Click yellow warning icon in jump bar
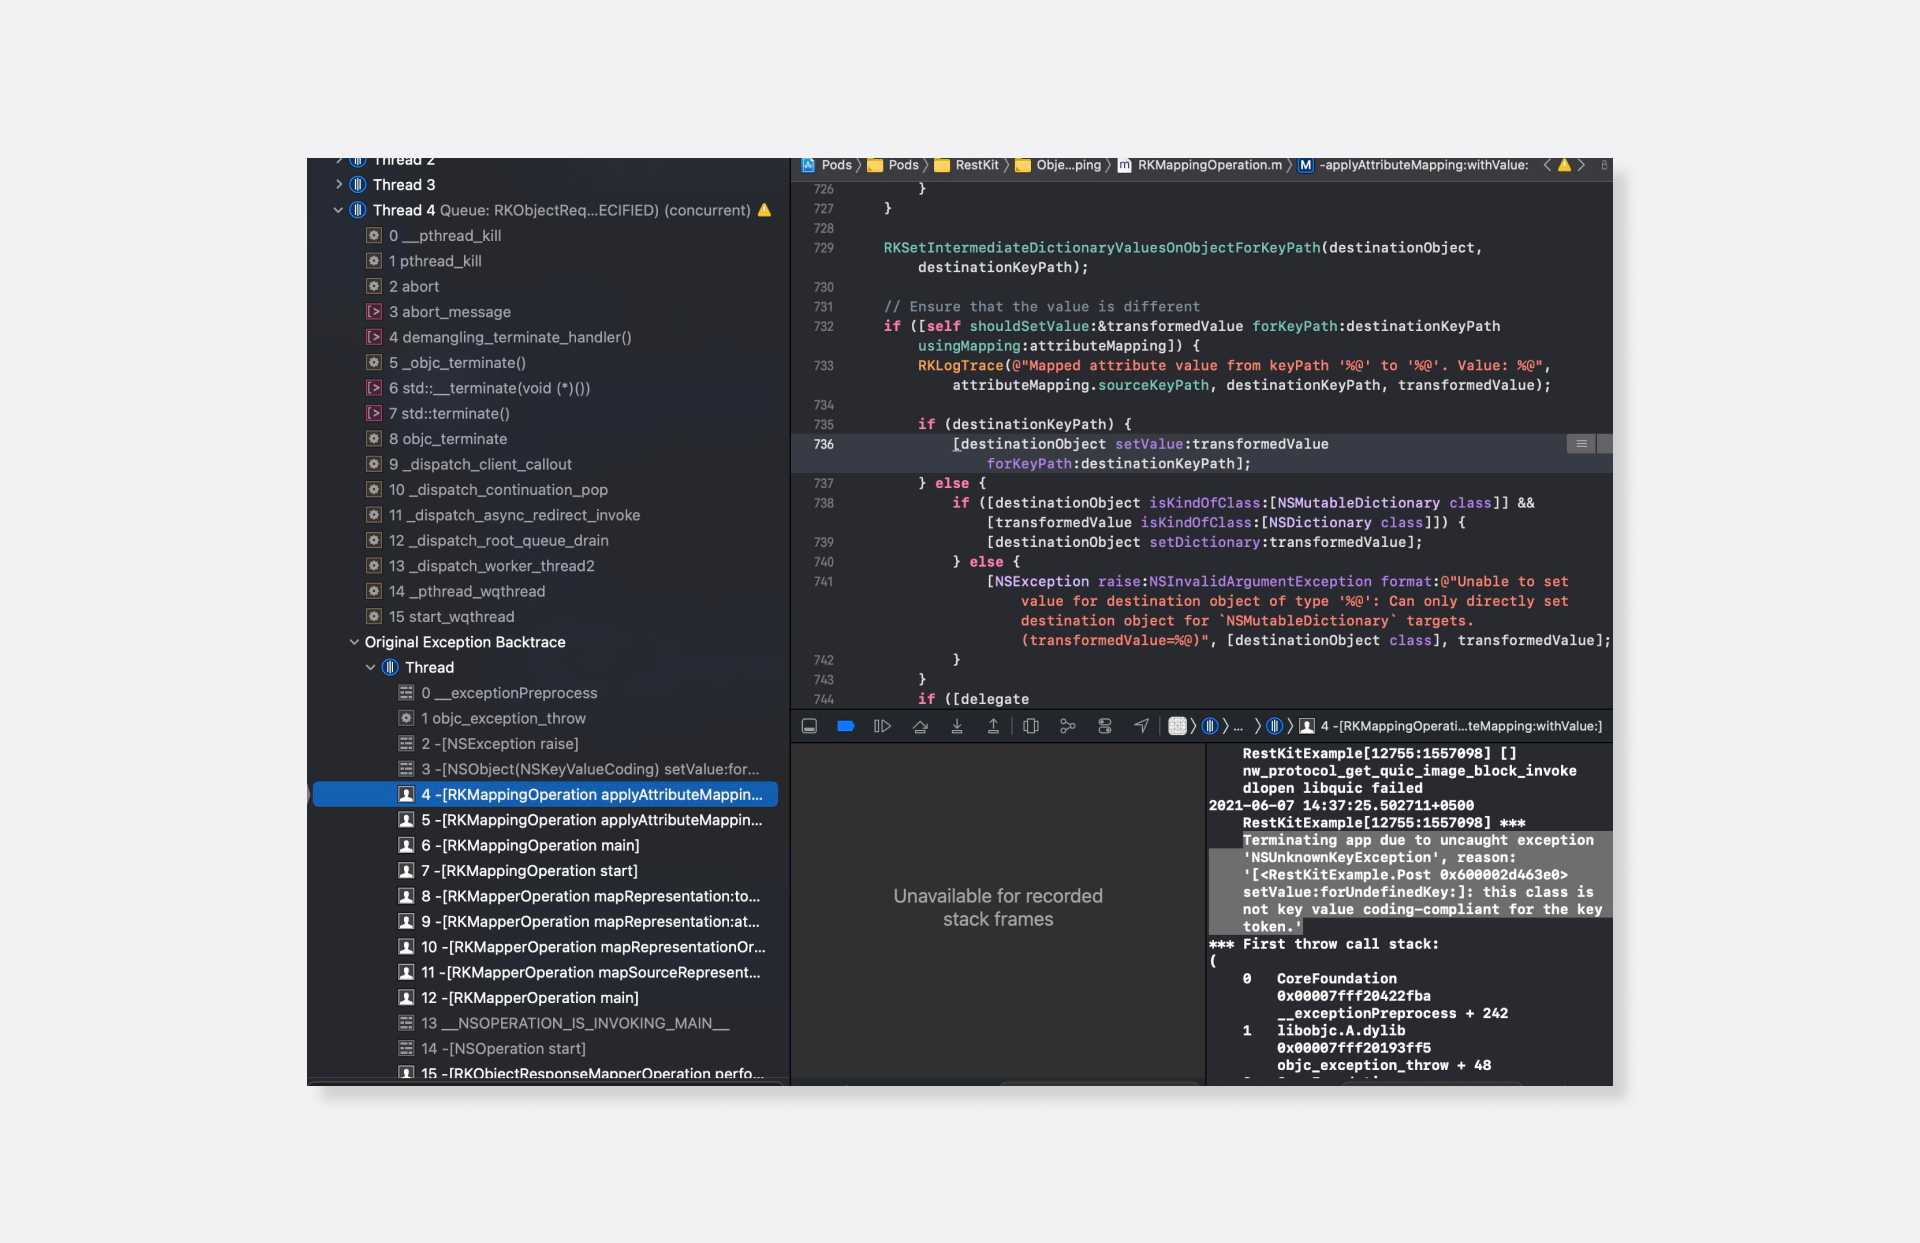The height and width of the screenshot is (1243, 1920). [1564, 165]
